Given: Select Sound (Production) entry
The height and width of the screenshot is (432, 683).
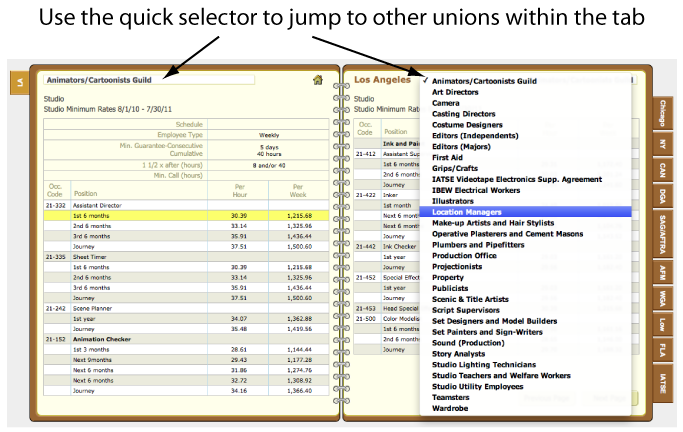Looking at the screenshot, I should tap(468, 343).
